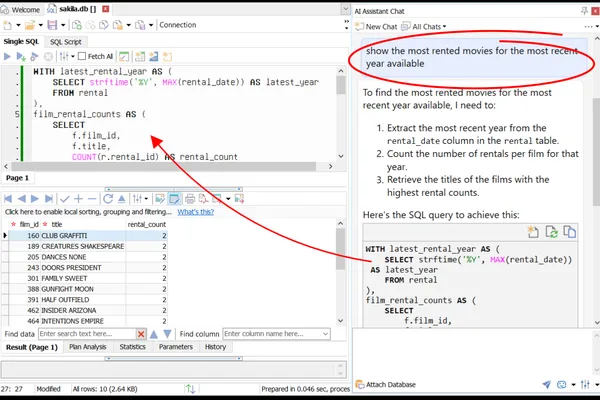Find next match with down triangle
The image size is (600, 400).
[x=167, y=334]
